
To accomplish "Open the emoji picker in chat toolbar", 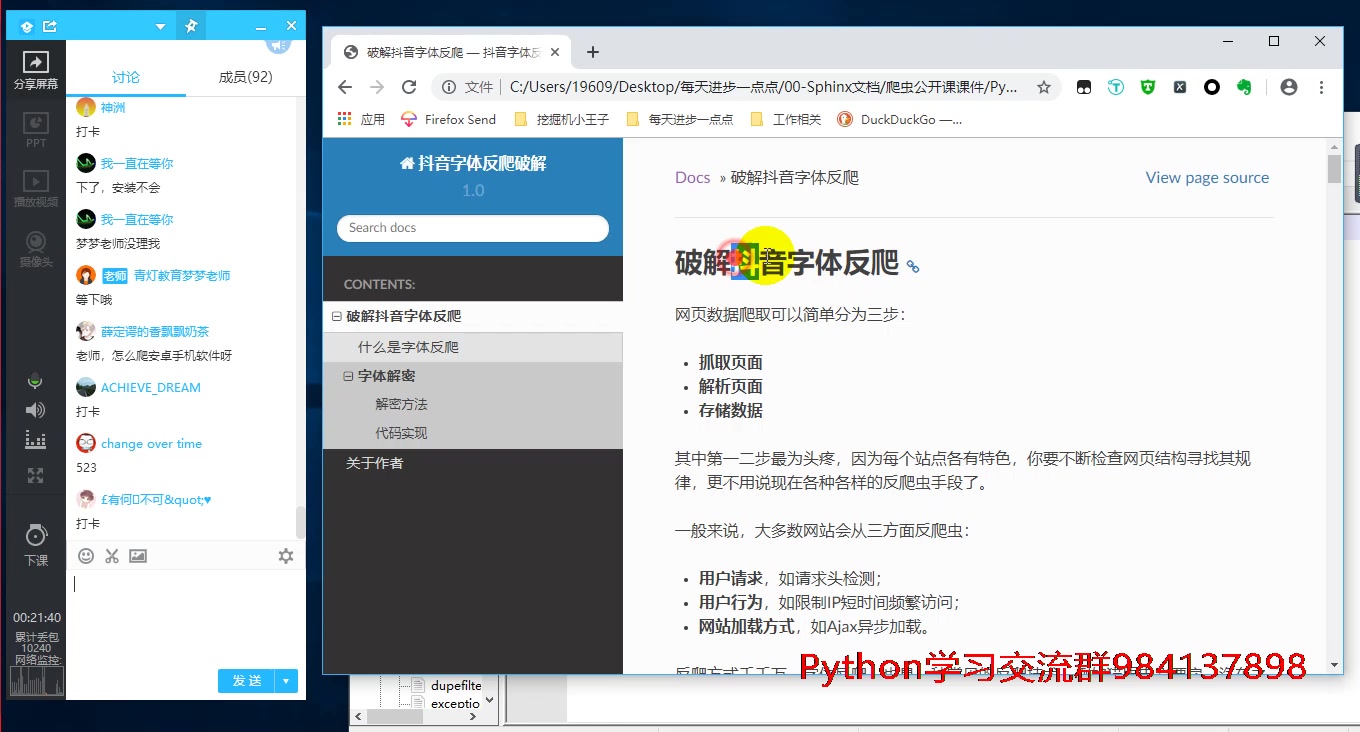I will pyautogui.click(x=85, y=555).
